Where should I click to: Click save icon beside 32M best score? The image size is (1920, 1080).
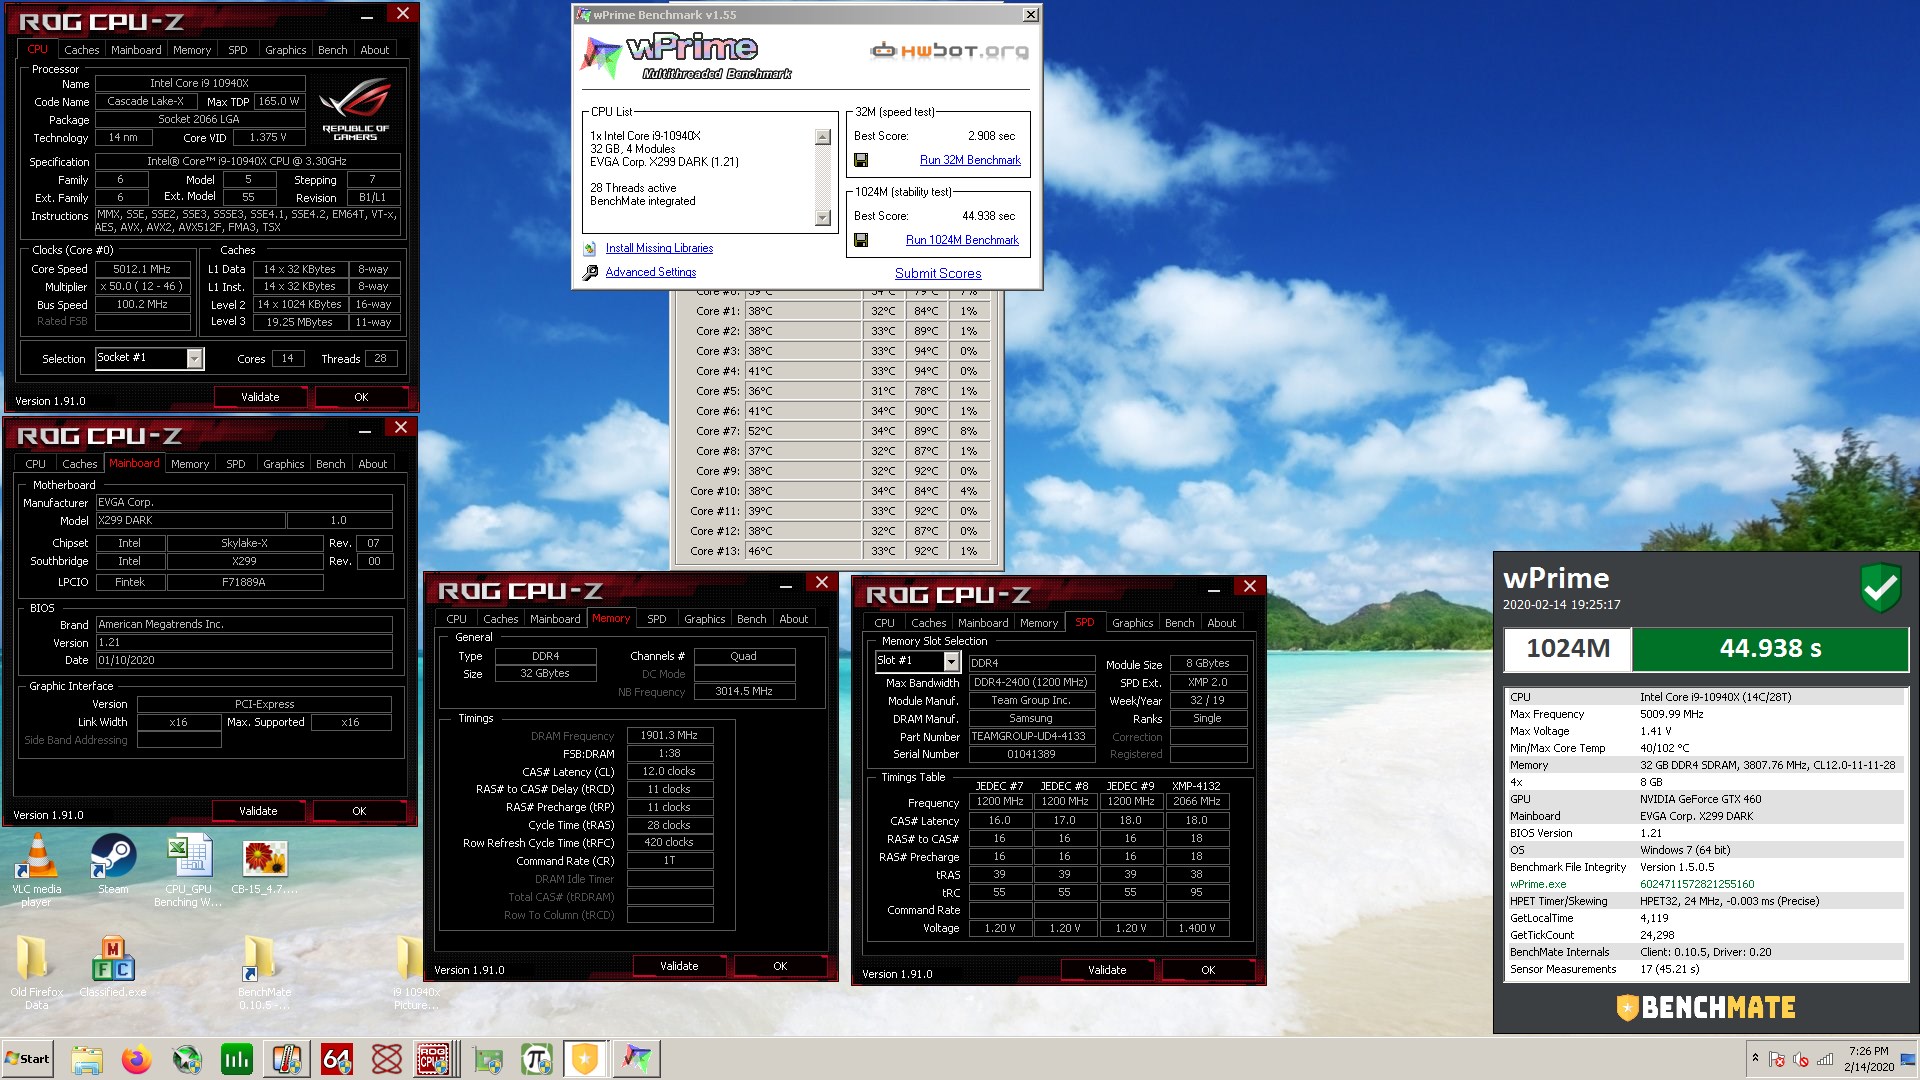(x=861, y=160)
